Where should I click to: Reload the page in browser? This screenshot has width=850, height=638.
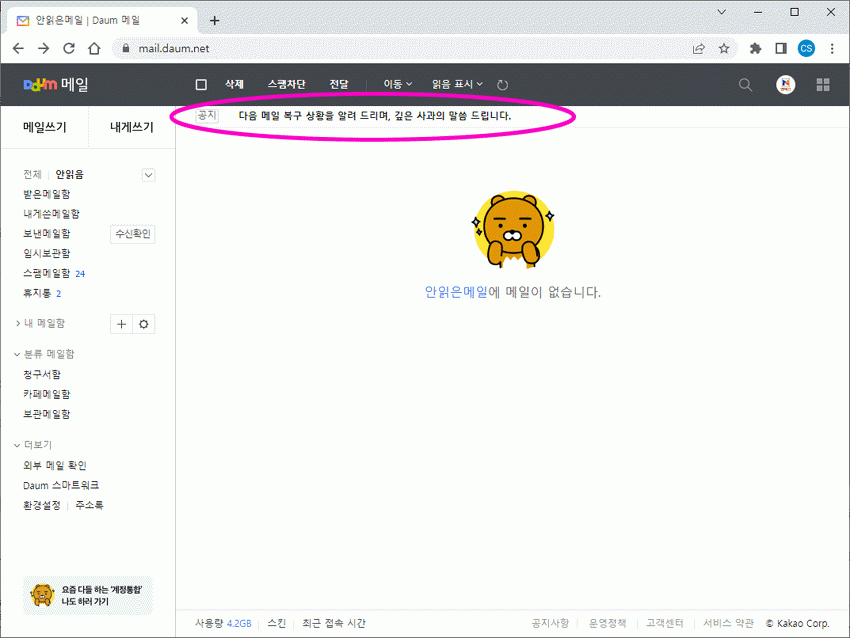click(x=69, y=48)
